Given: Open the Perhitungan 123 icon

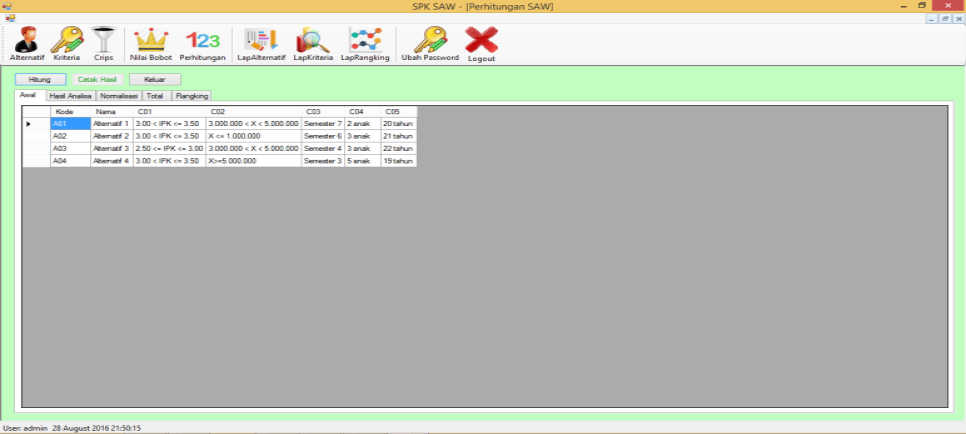Looking at the screenshot, I should pyautogui.click(x=203, y=44).
